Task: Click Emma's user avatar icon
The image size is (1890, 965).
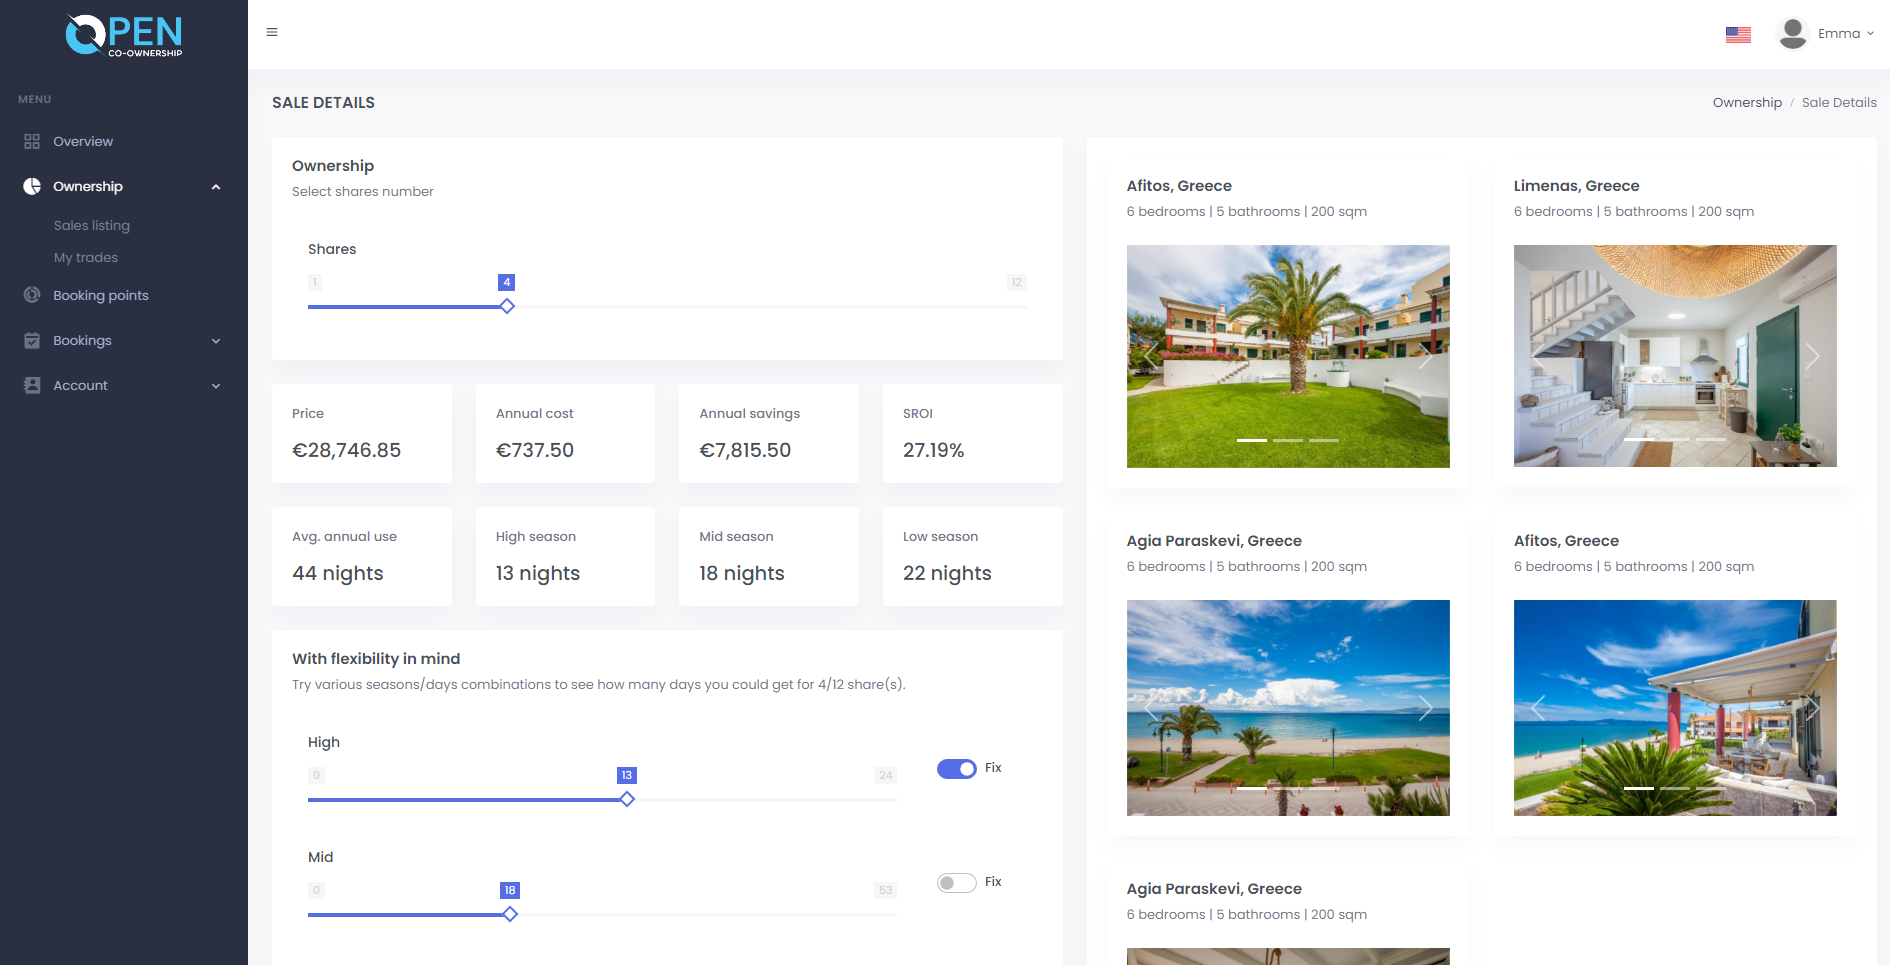Action: tap(1792, 34)
